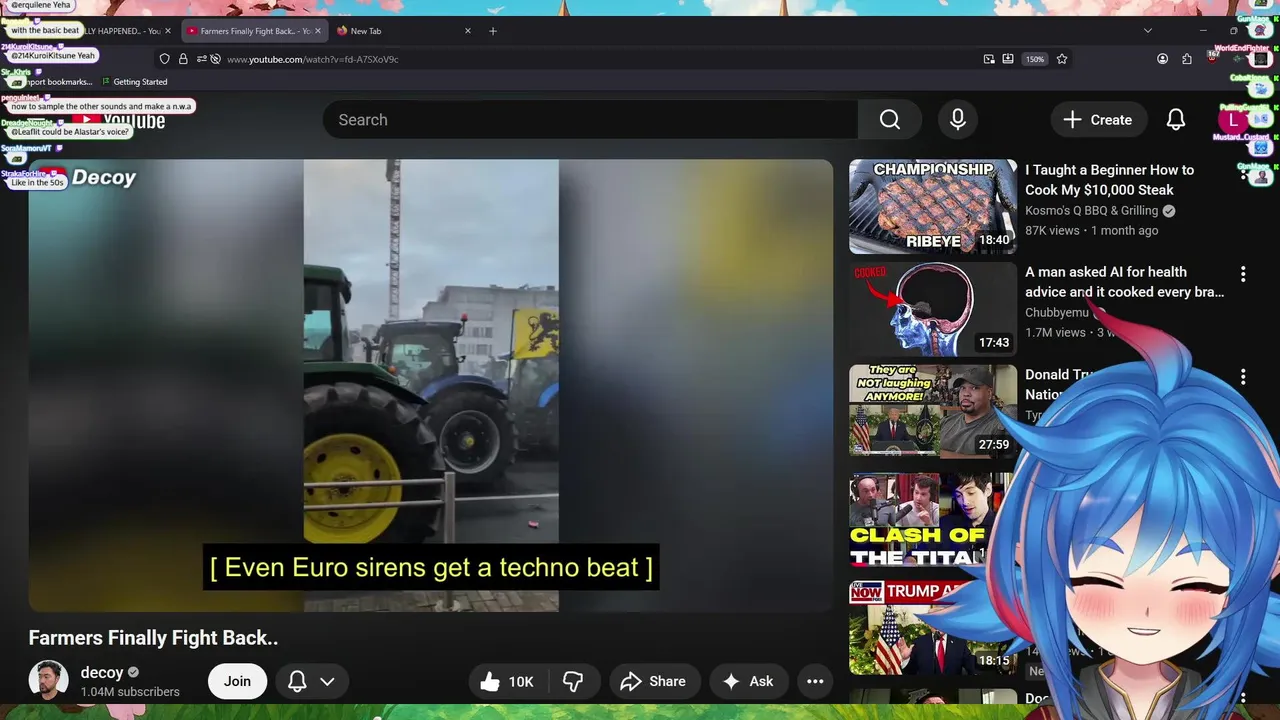Open AI health advice video thumbnail
This screenshot has width=1280, height=720.
coord(933,309)
